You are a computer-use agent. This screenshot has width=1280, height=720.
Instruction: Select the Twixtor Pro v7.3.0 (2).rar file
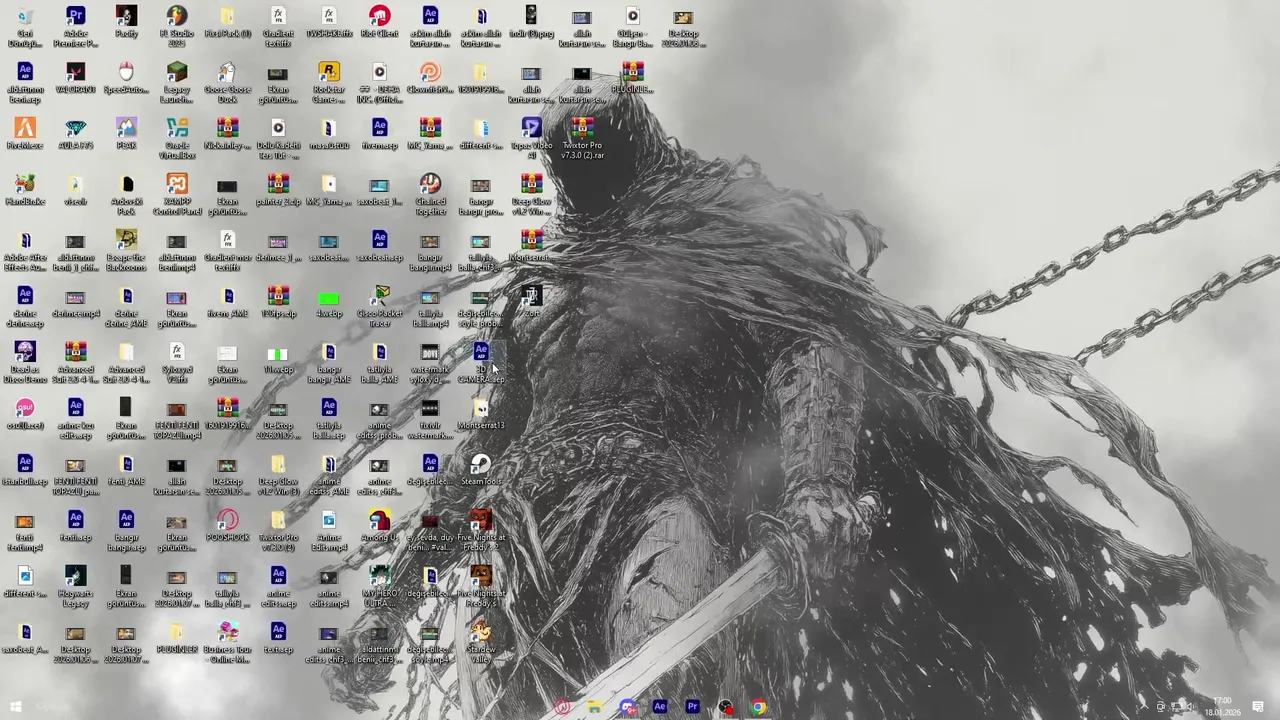(582, 139)
